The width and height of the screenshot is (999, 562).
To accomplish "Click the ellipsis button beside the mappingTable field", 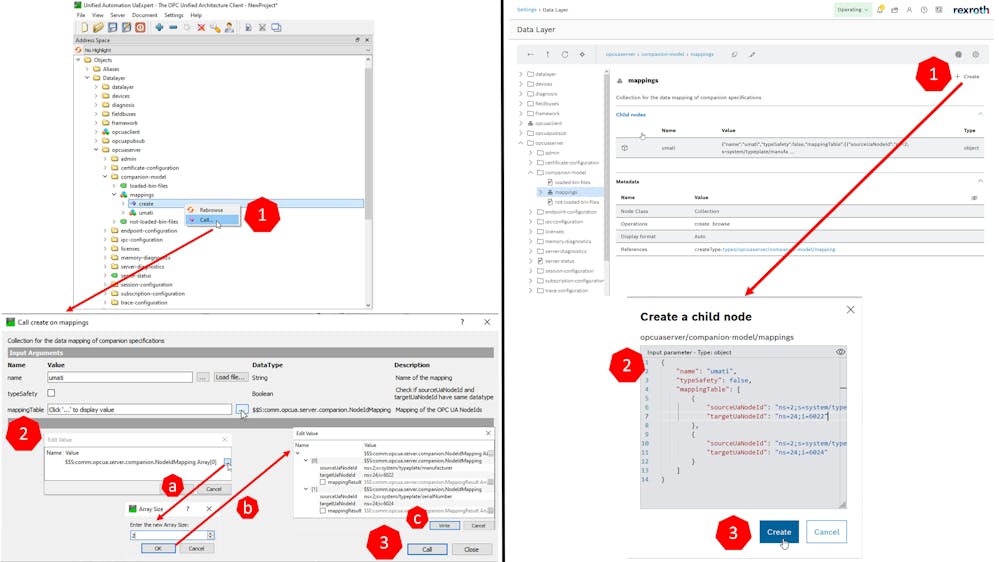I will pyautogui.click(x=241, y=409).
